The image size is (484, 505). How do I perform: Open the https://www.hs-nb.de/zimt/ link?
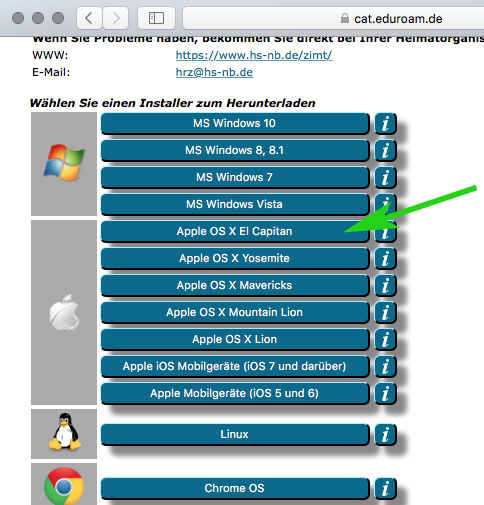(x=254, y=55)
